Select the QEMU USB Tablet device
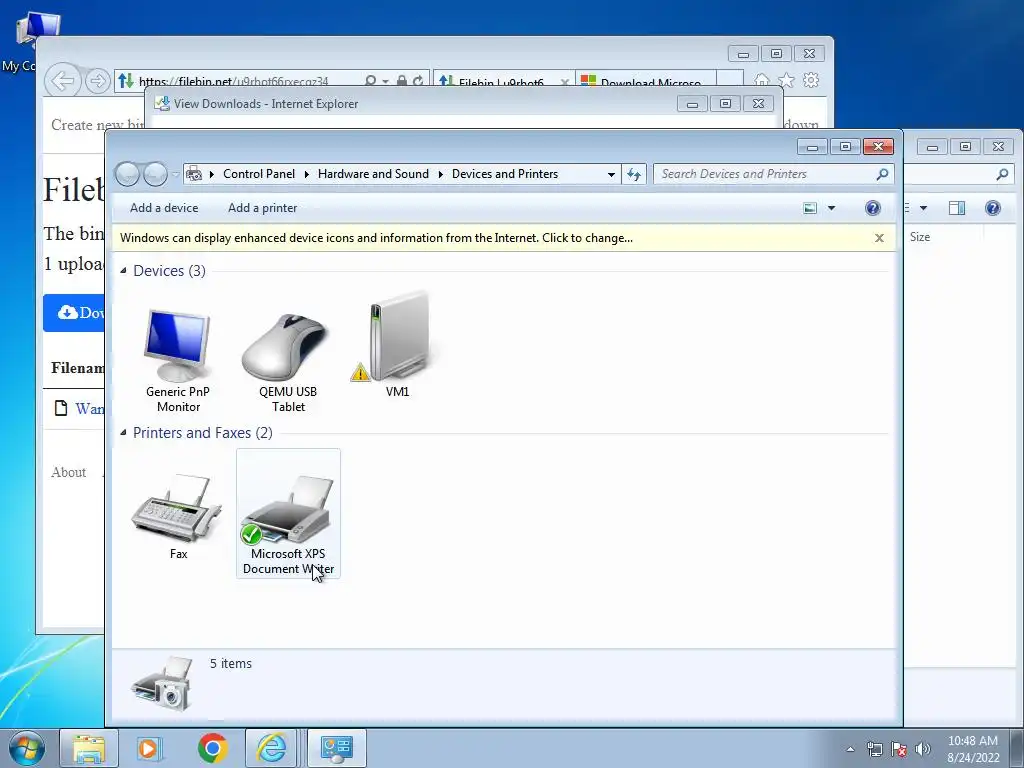Image resolution: width=1024 pixels, height=768 pixels. click(287, 360)
